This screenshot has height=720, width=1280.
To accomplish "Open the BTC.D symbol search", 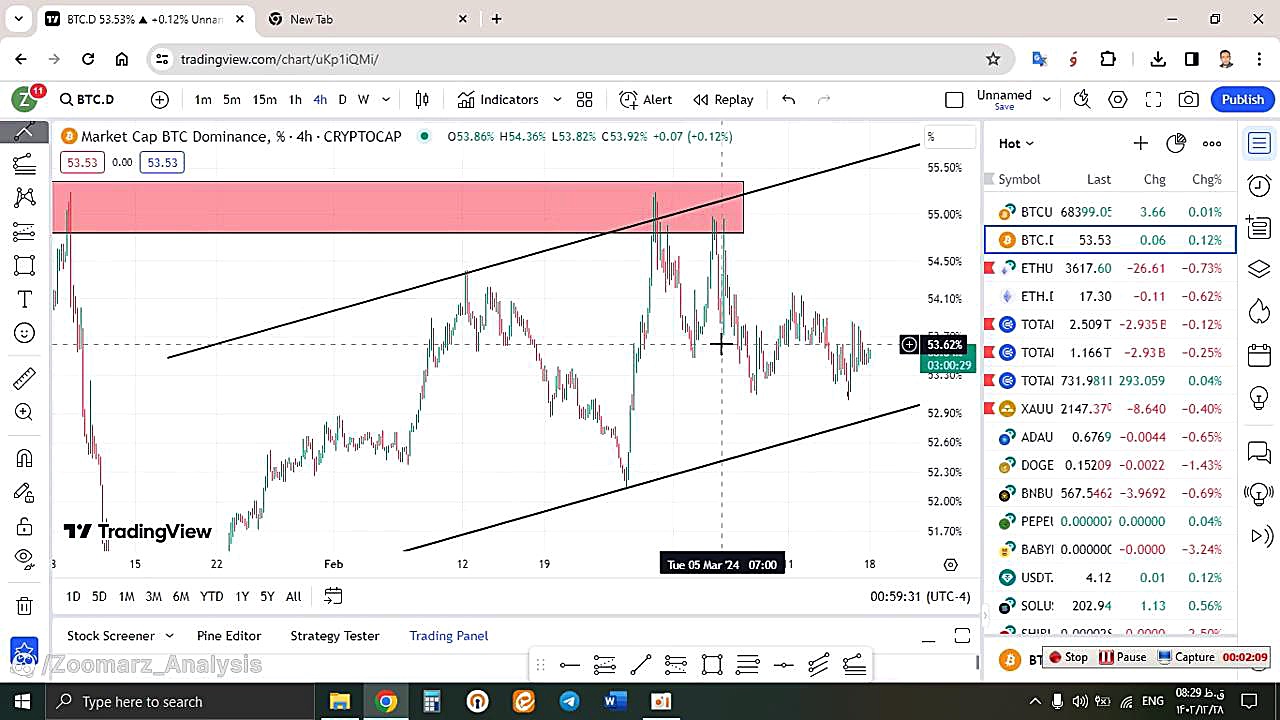I will 87,99.
